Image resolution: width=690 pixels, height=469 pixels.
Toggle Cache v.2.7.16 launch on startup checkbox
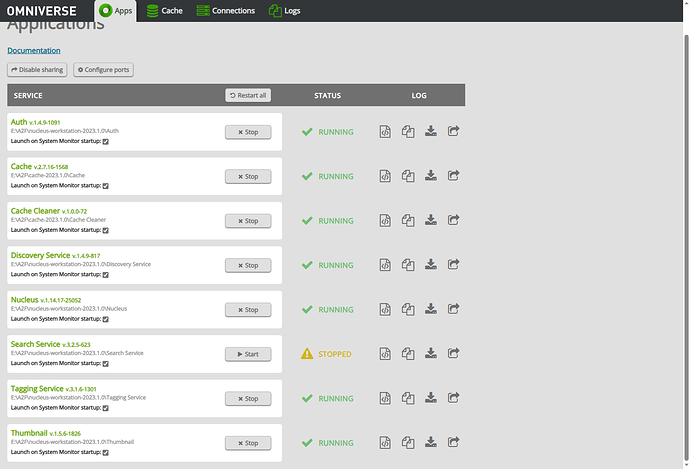pyautogui.click(x=106, y=186)
